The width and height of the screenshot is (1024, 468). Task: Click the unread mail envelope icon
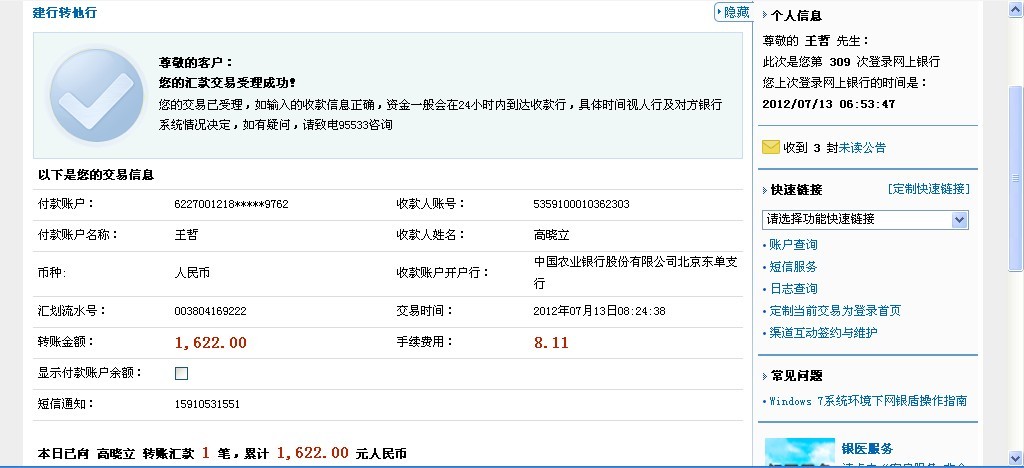coord(770,147)
